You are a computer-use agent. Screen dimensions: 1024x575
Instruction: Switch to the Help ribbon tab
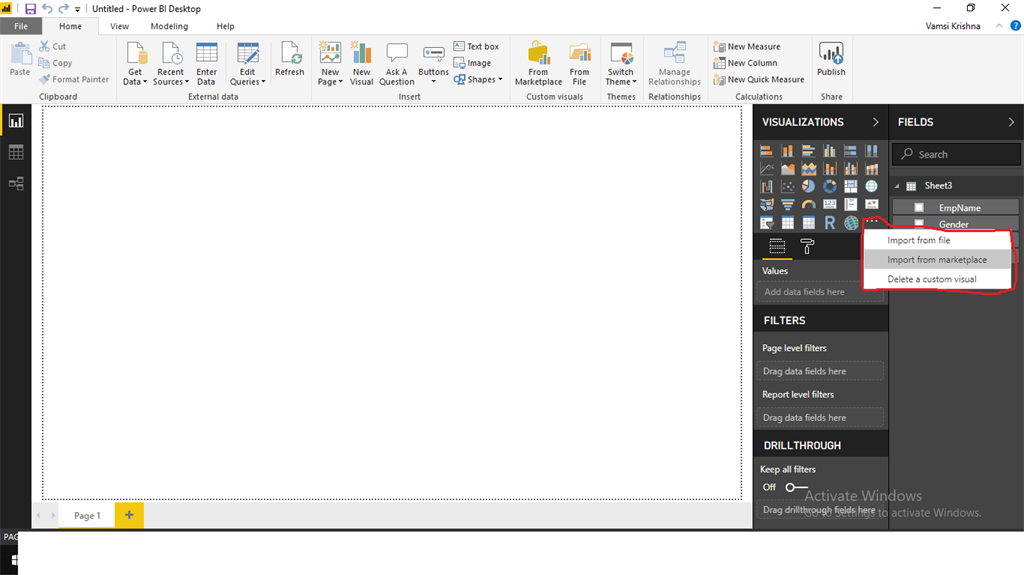click(x=225, y=26)
